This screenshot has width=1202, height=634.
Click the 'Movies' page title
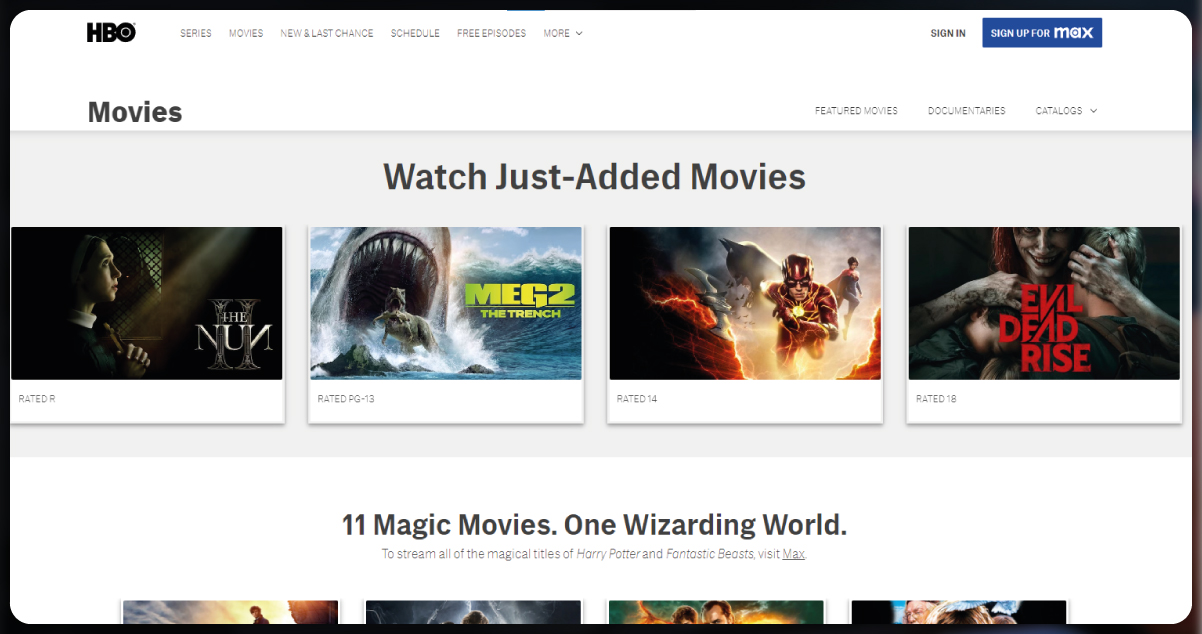click(x=135, y=112)
